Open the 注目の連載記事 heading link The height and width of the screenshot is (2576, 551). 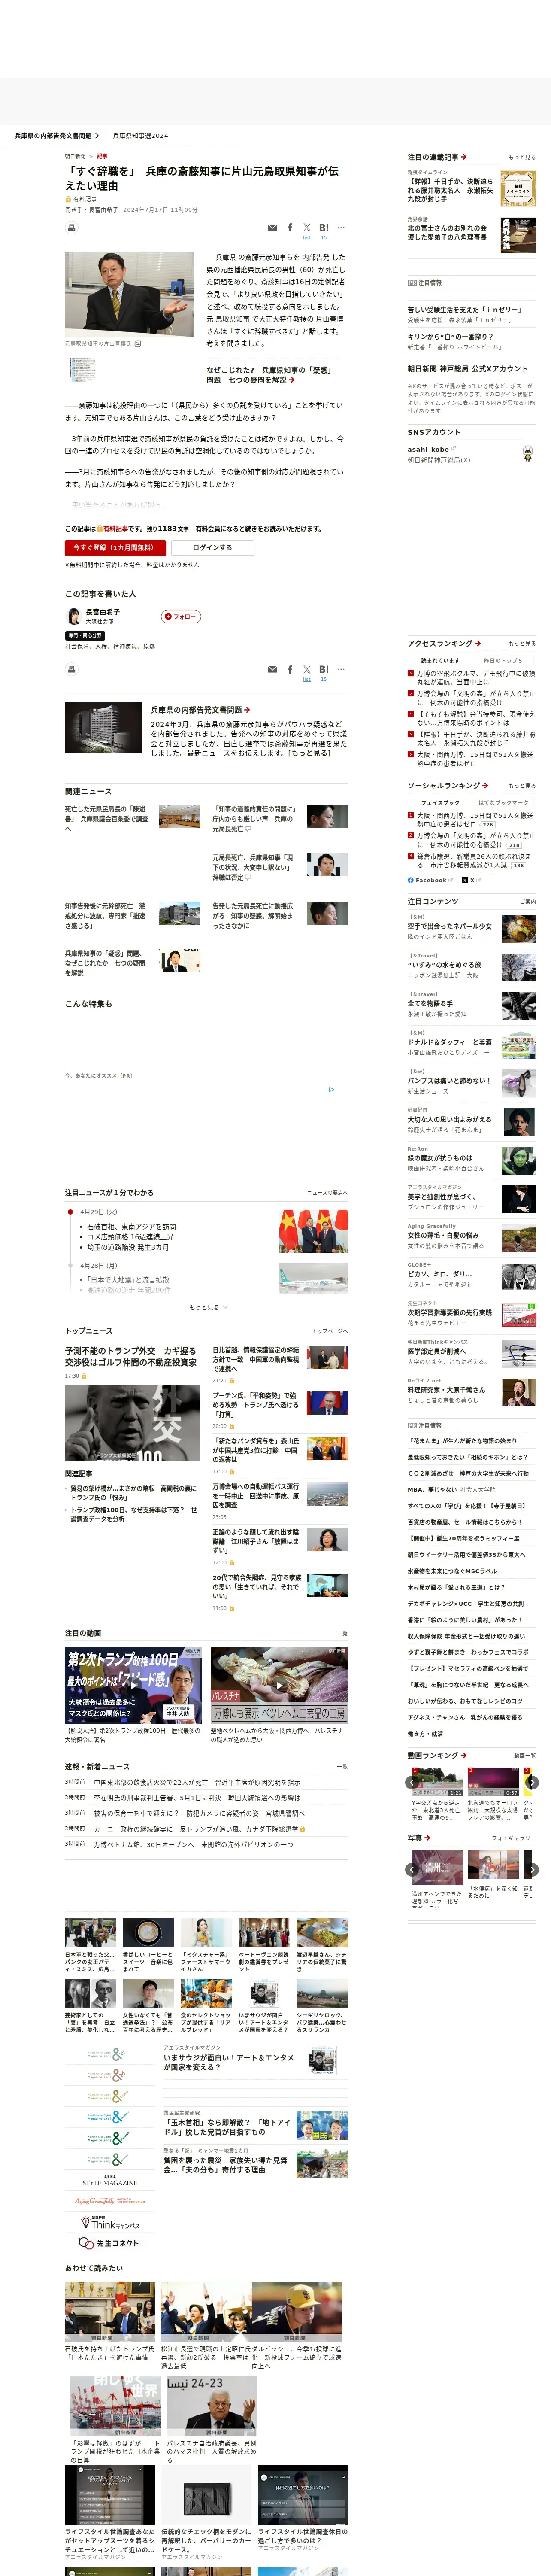[x=437, y=157]
